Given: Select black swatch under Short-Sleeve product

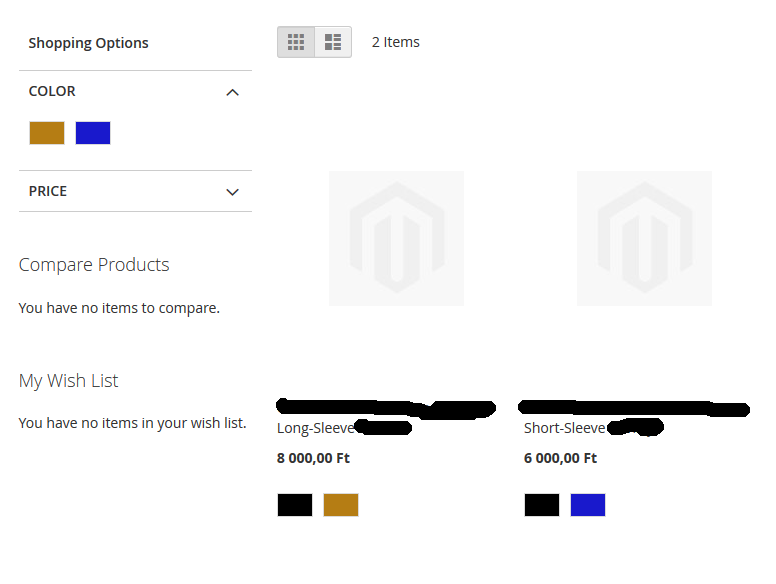Looking at the screenshot, I should click(542, 505).
